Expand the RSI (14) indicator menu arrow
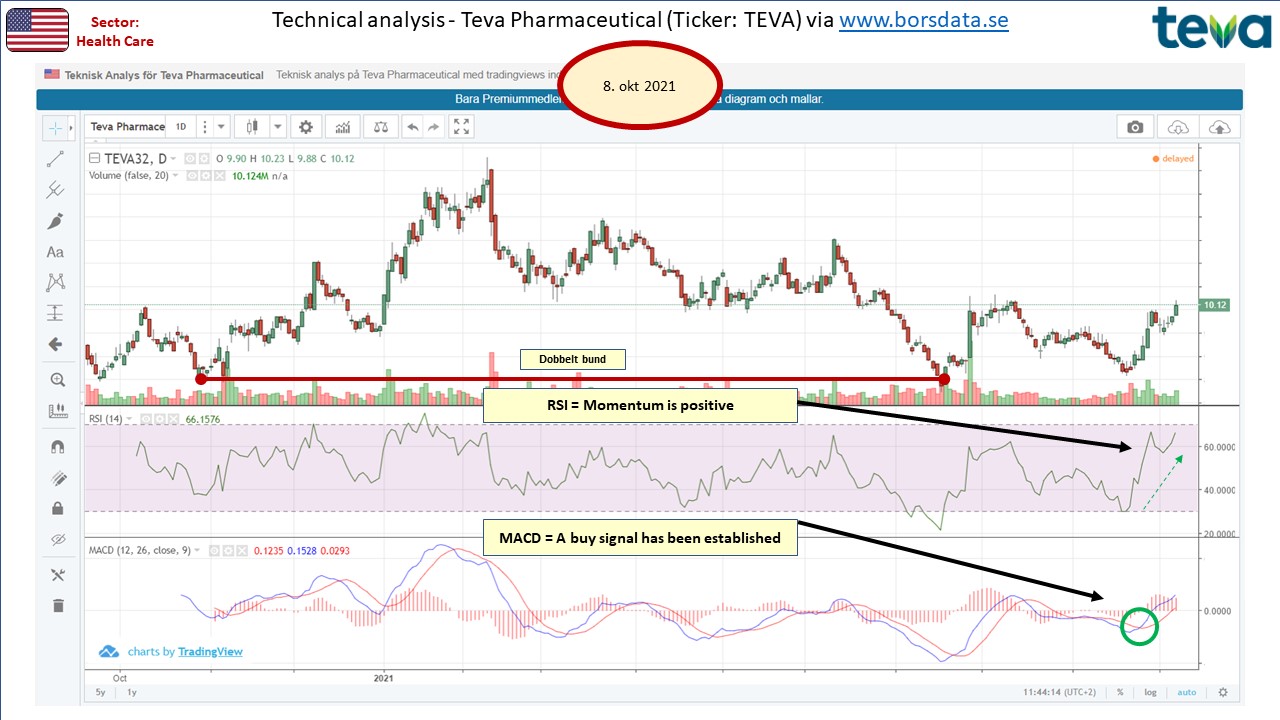This screenshot has width=1280, height=720. [x=131, y=419]
